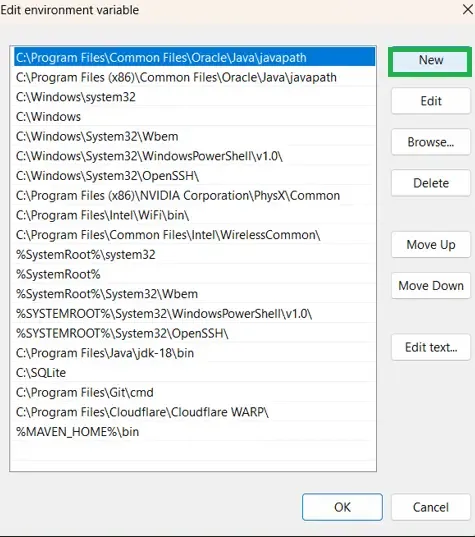Select the jdk-18\bin path entry
The image size is (475, 537).
193,353
